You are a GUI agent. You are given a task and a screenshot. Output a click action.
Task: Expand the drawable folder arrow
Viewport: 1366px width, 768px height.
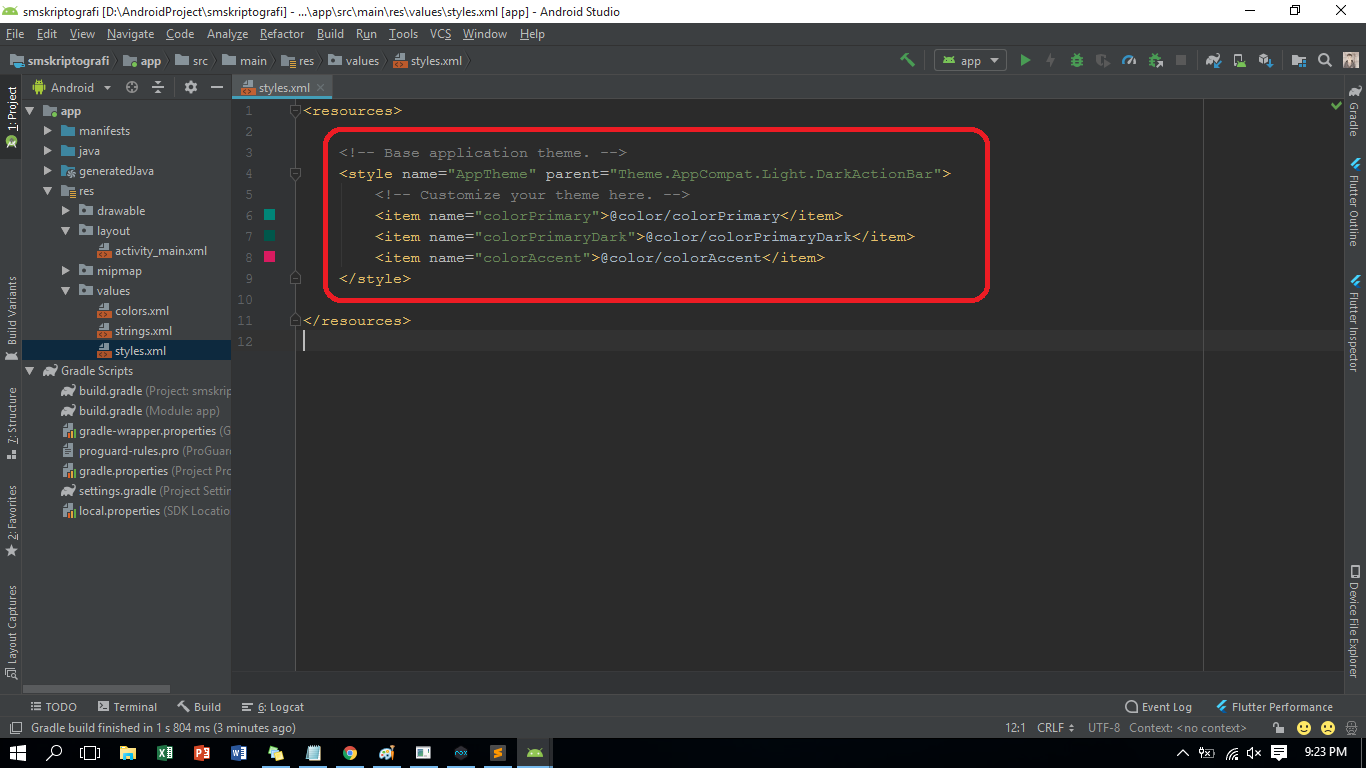click(66, 211)
